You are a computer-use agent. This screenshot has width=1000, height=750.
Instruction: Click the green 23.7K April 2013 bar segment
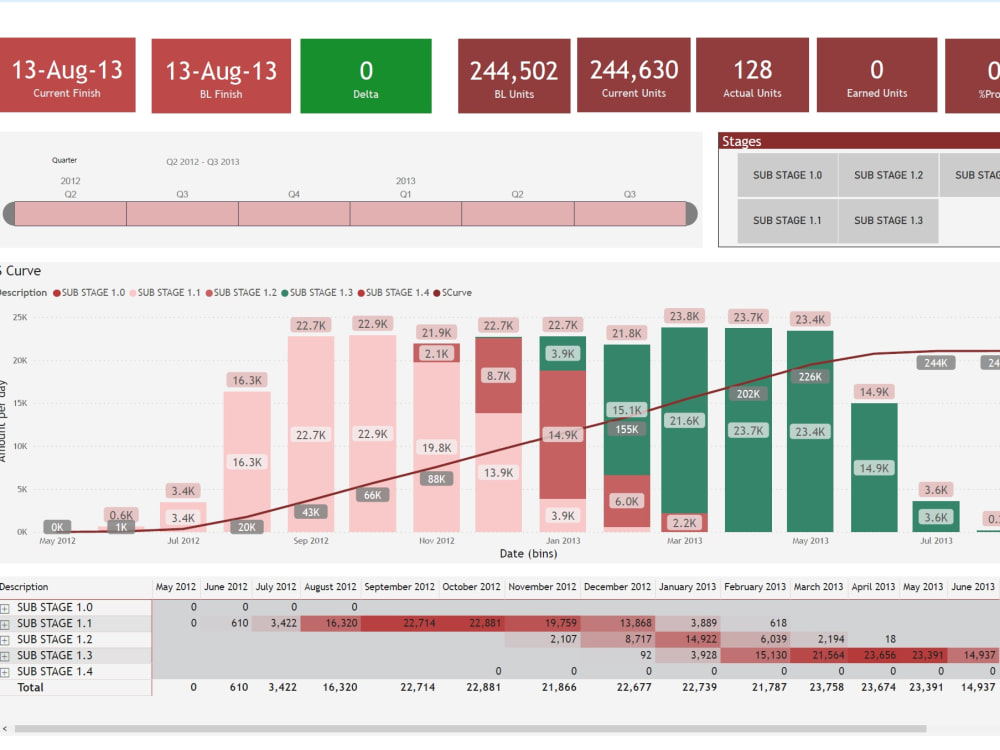pos(748,430)
